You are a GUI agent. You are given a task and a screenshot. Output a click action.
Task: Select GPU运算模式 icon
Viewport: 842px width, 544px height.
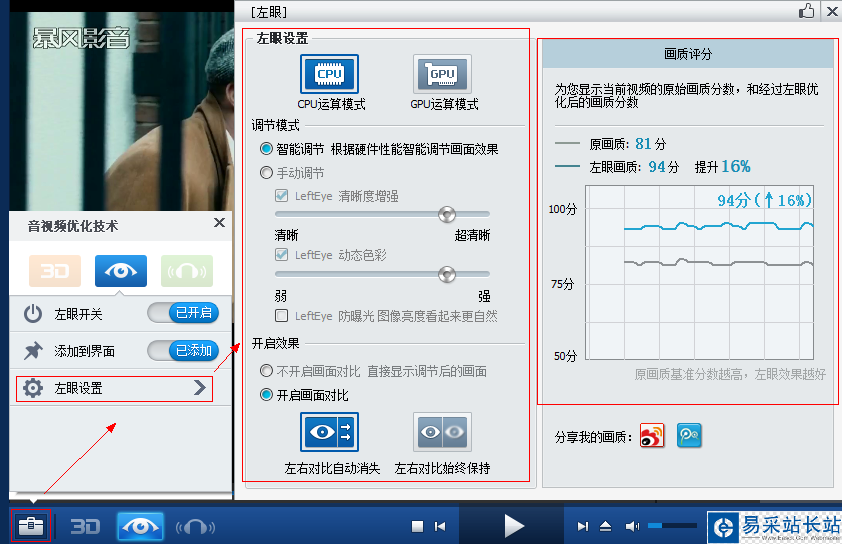coord(442,74)
